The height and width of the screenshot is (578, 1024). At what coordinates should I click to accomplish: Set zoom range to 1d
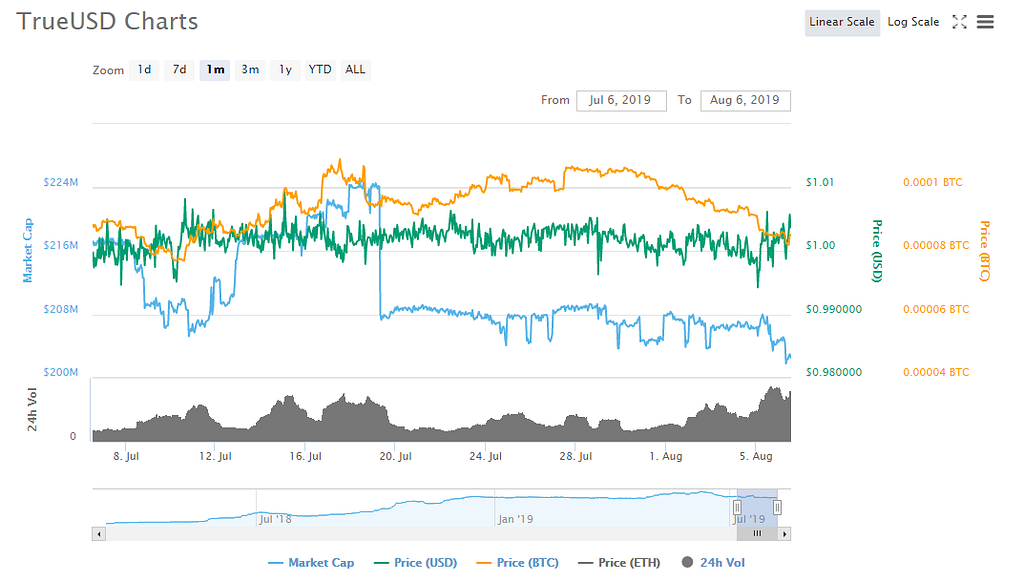[144, 70]
